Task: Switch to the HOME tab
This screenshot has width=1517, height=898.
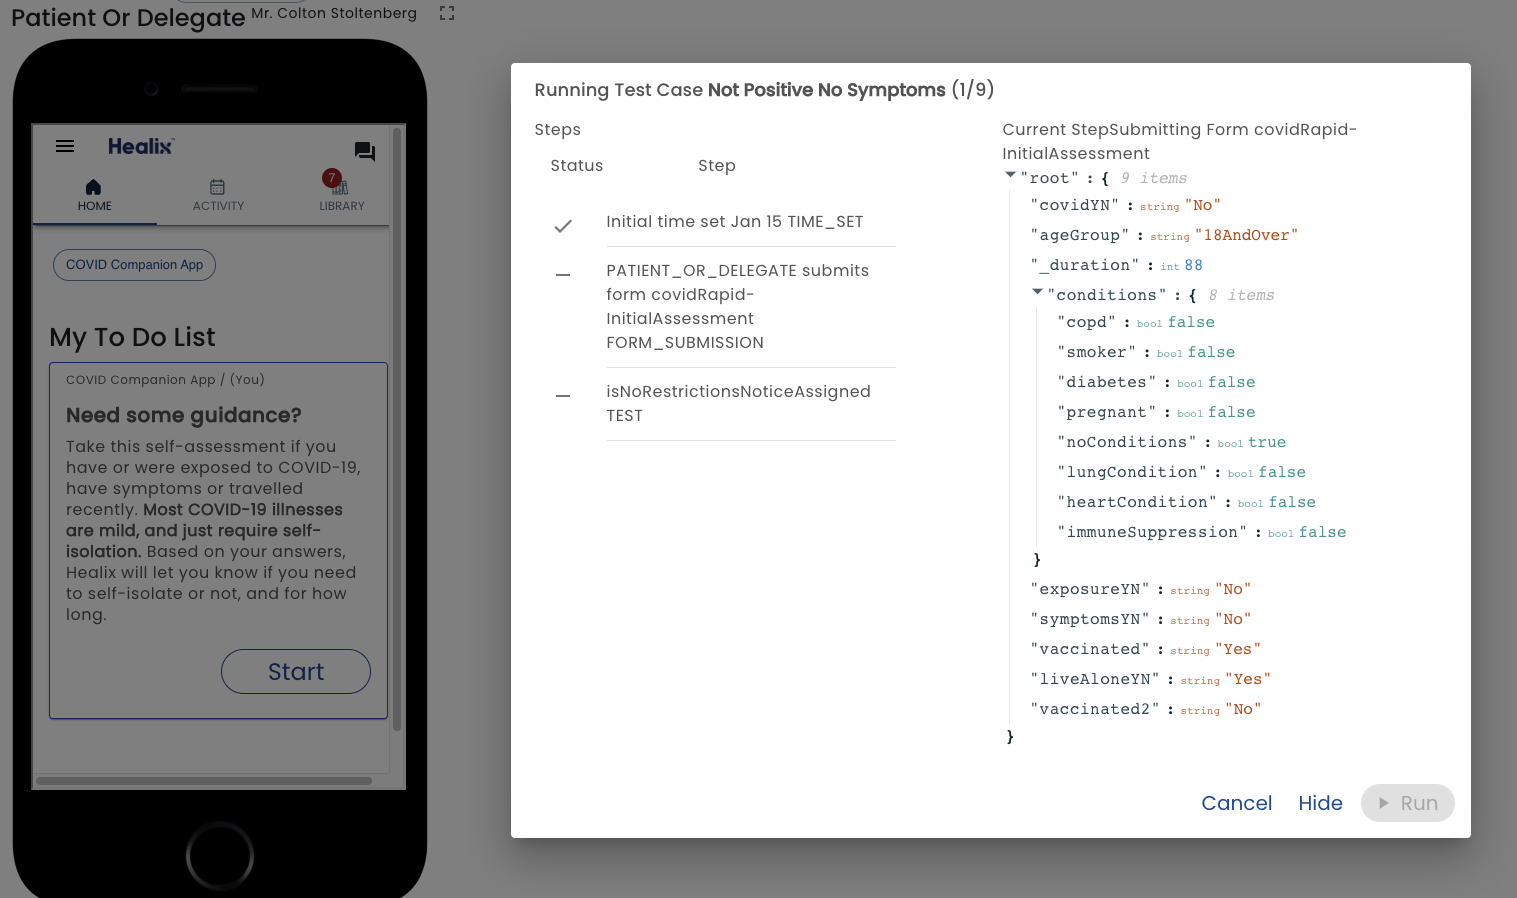Action: pyautogui.click(x=95, y=196)
